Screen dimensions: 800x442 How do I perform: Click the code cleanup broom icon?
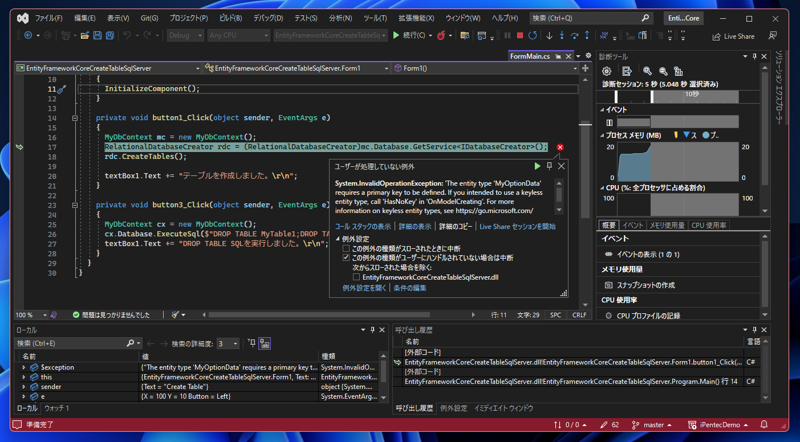pos(175,315)
